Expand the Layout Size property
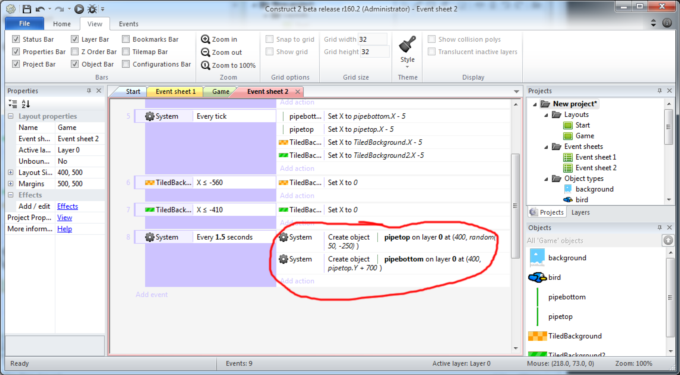 pos(11,173)
